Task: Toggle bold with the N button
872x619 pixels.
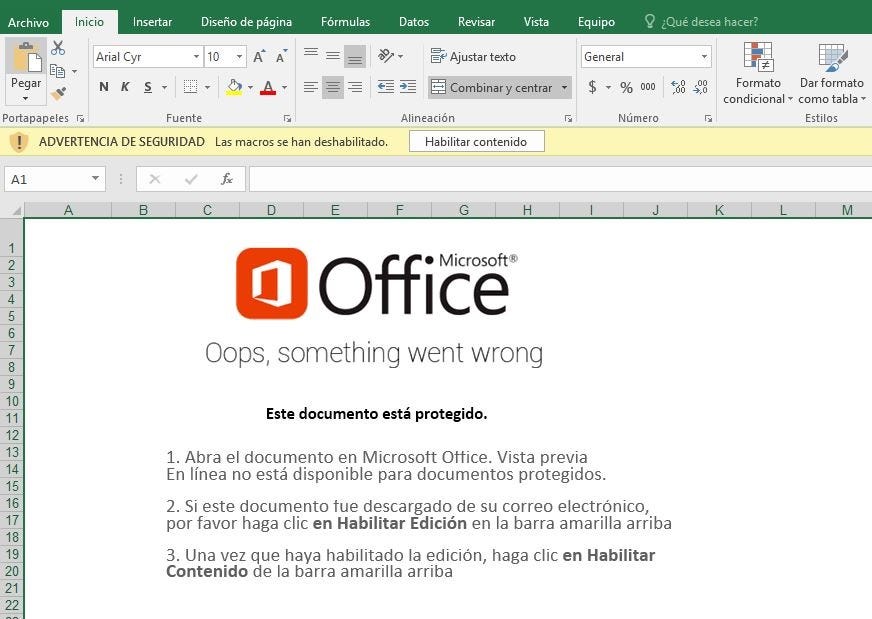Action: pyautogui.click(x=103, y=87)
